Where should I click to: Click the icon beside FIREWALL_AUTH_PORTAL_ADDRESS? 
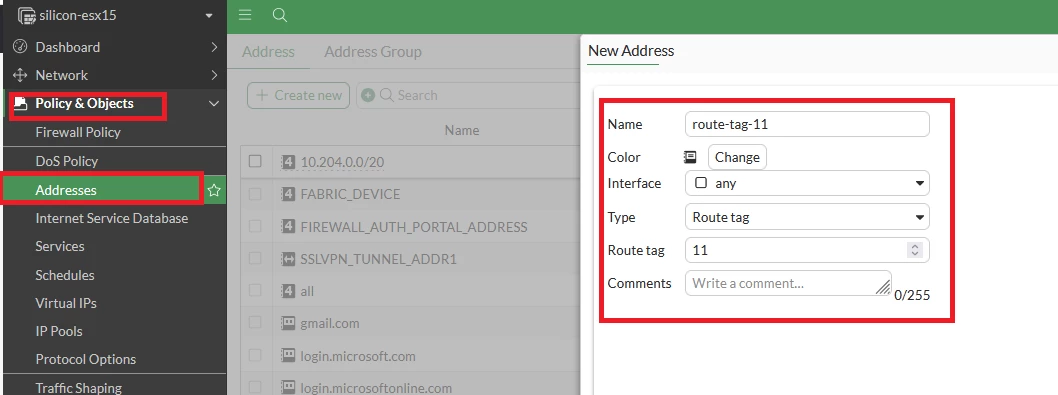click(288, 227)
